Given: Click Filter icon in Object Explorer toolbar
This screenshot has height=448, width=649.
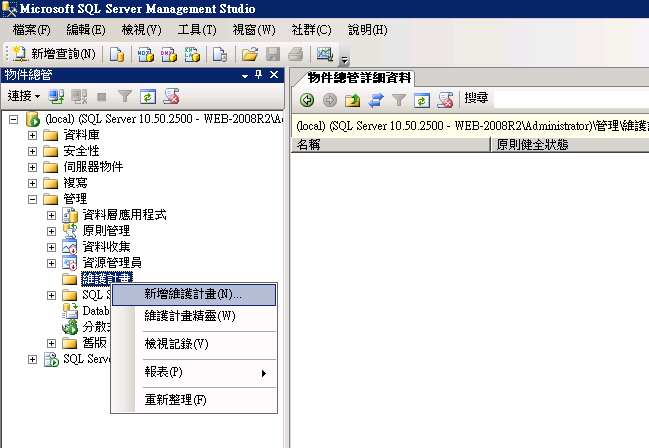Looking at the screenshot, I should 125,97.
